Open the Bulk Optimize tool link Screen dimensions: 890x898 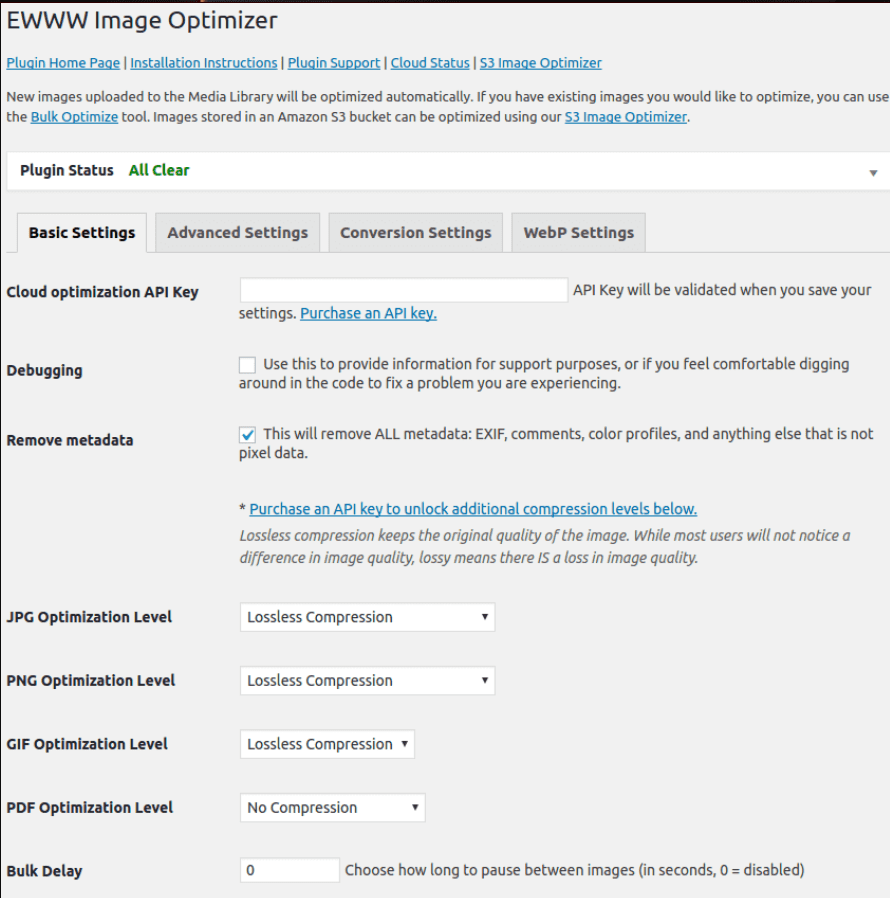[x=74, y=117]
